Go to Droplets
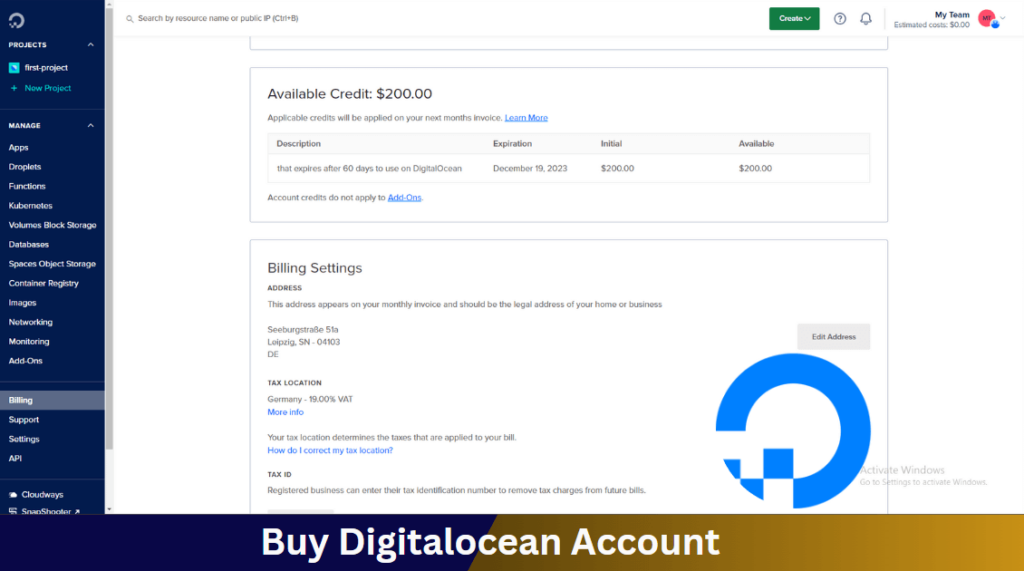 tap(25, 167)
